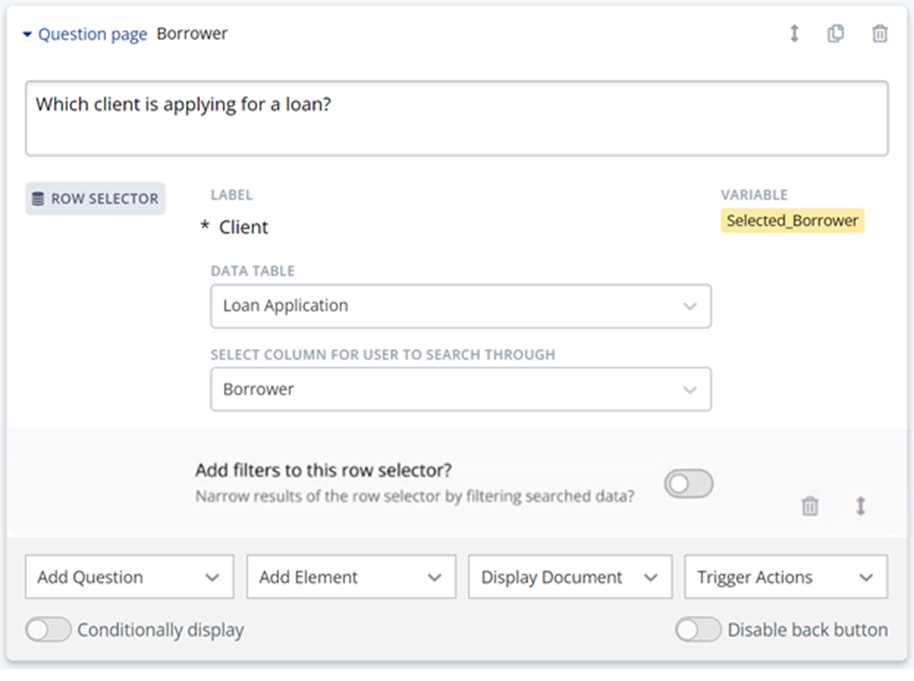Open the Trigger Actions dropdown
914x681 pixels.
(x=786, y=577)
